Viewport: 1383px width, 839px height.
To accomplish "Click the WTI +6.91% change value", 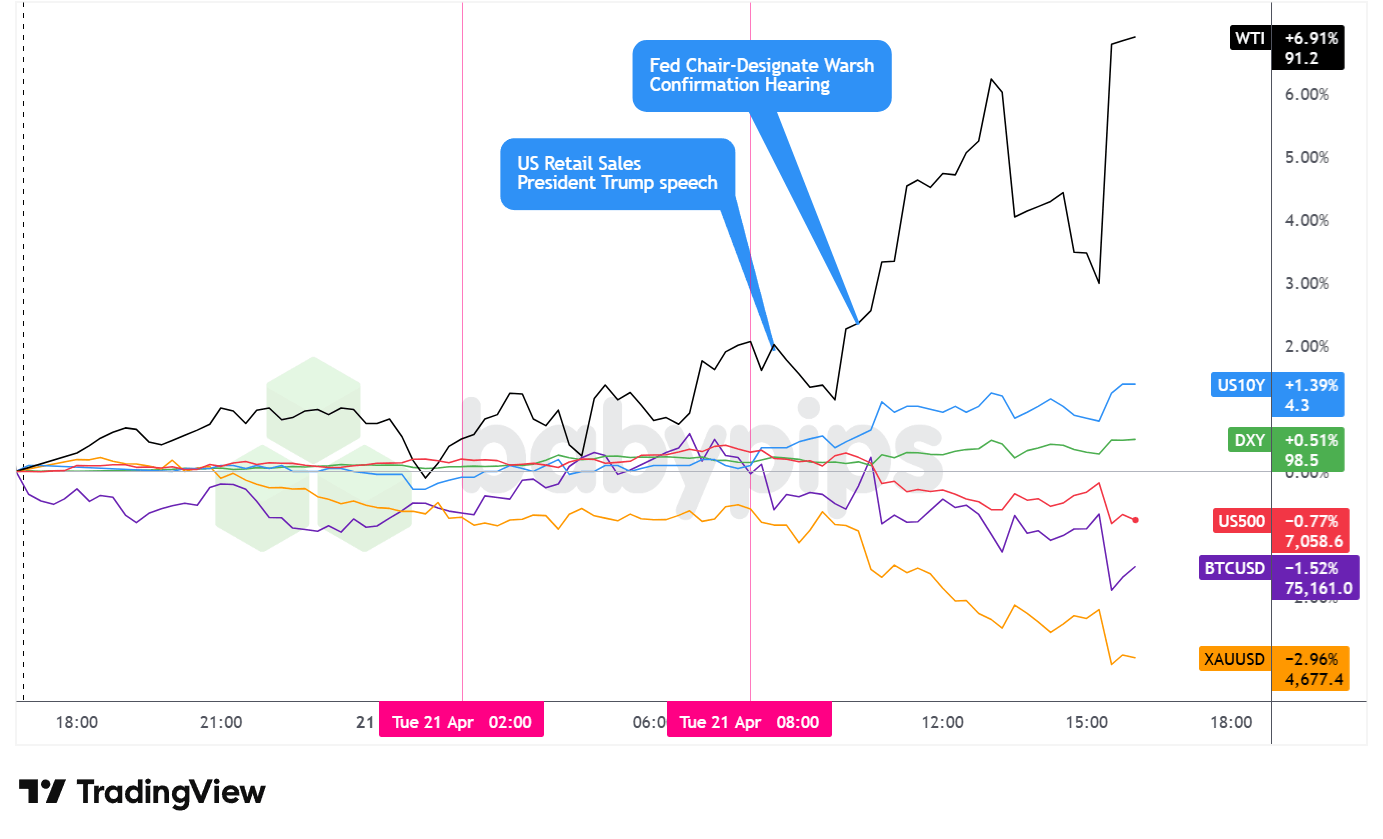I will pos(1311,39).
